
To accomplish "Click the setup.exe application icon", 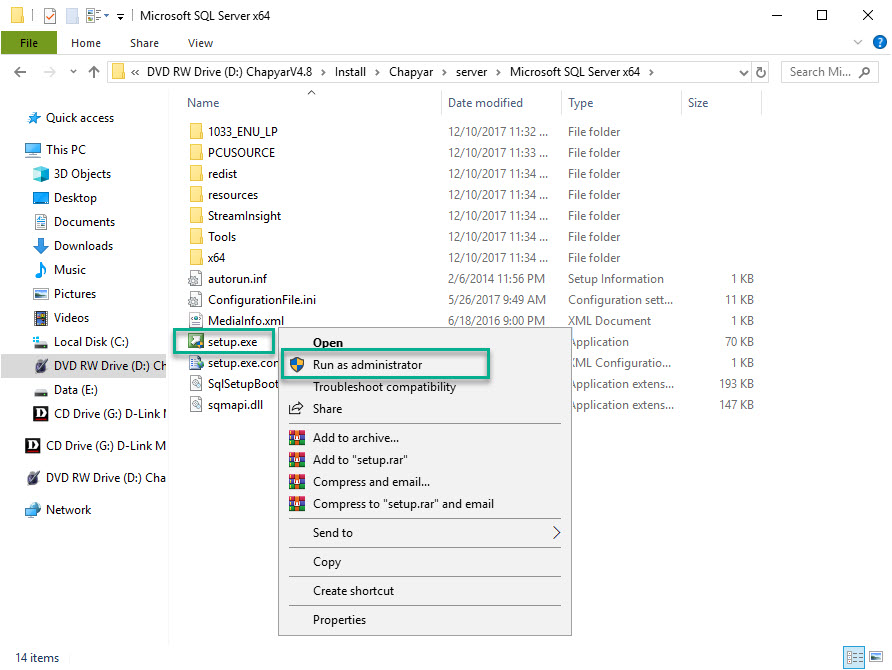I will [x=196, y=342].
